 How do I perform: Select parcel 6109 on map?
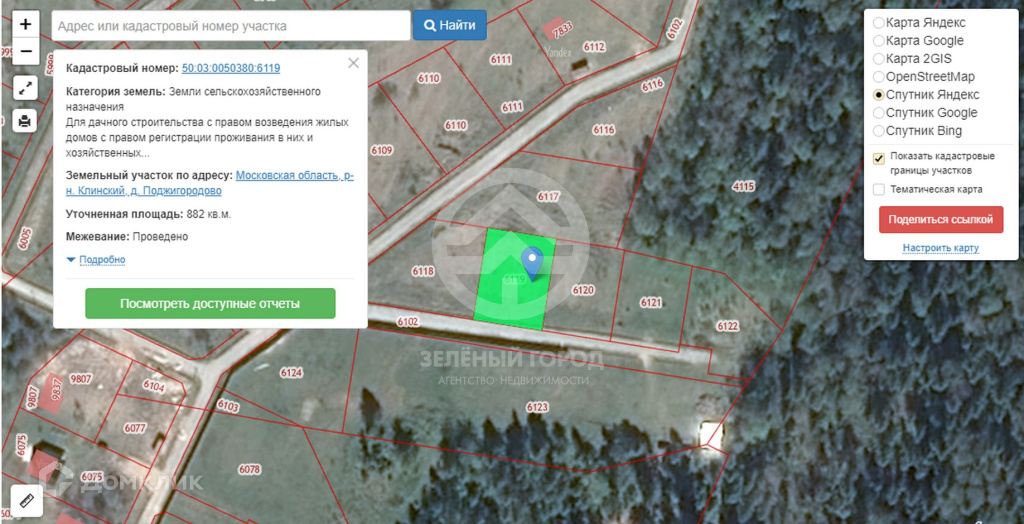pos(382,150)
